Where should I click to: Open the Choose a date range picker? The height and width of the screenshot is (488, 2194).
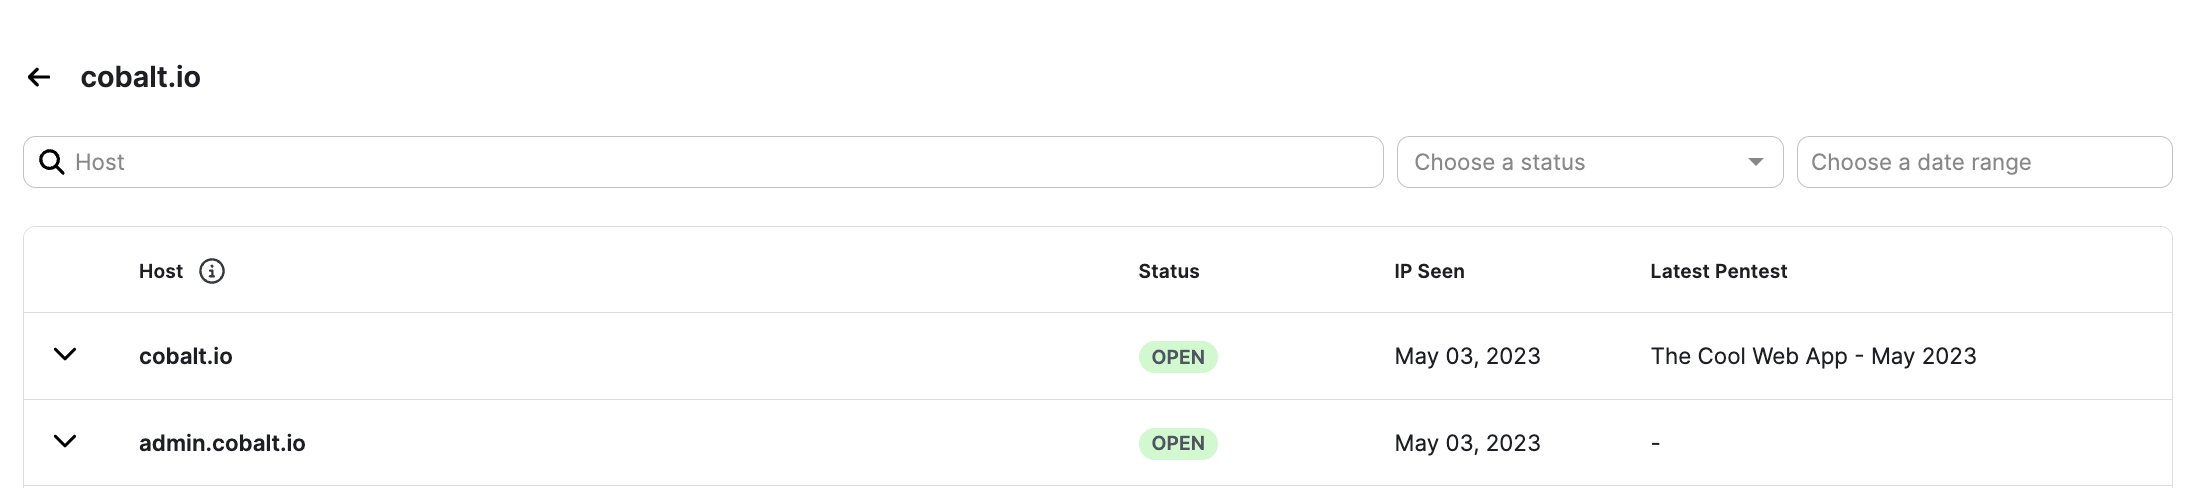tap(1984, 162)
